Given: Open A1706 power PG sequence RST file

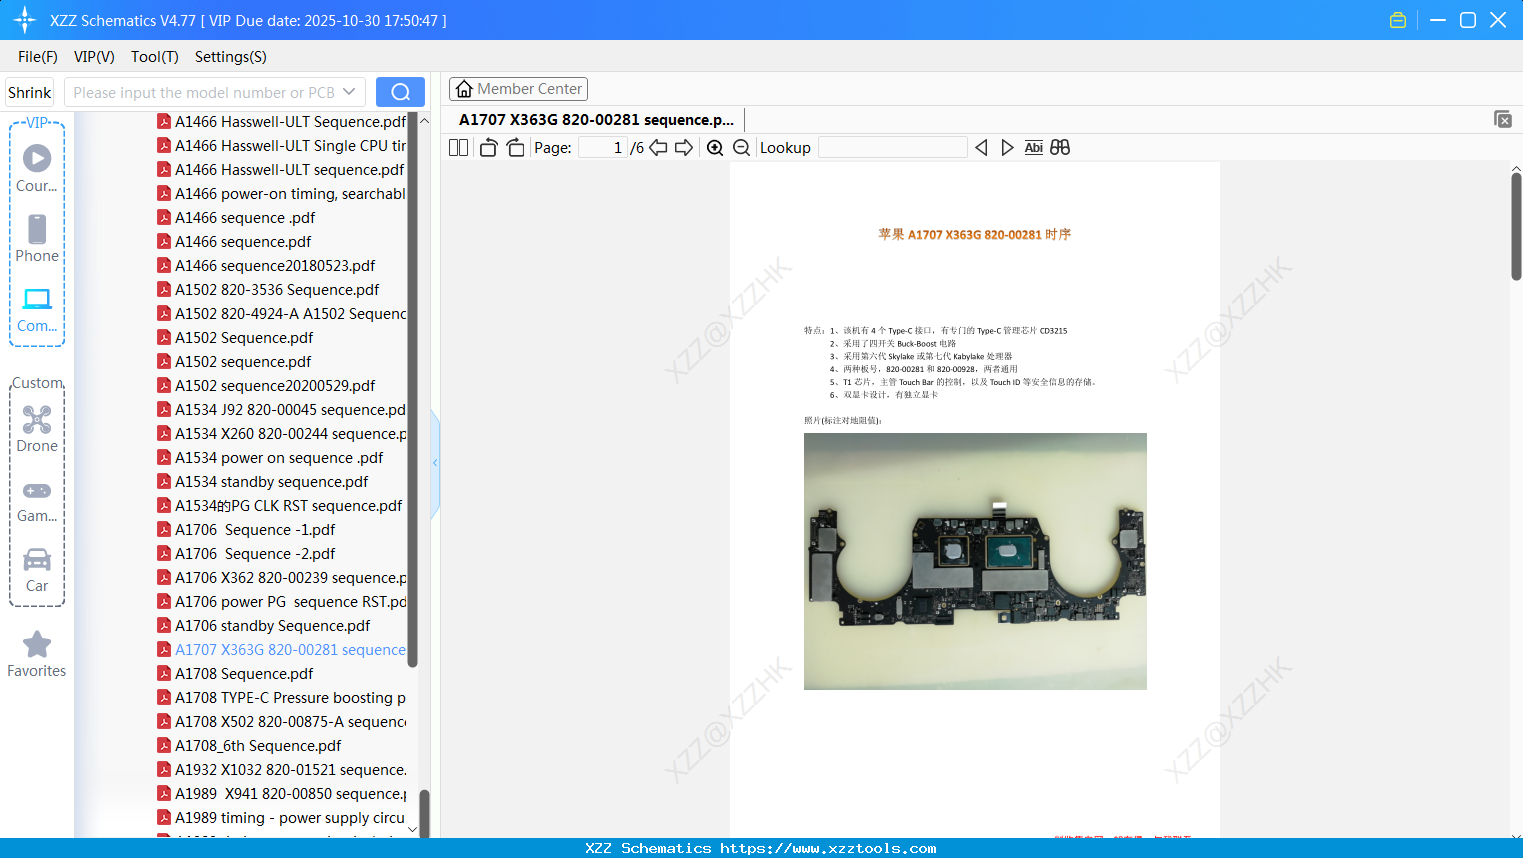Looking at the screenshot, I should click(x=282, y=602).
